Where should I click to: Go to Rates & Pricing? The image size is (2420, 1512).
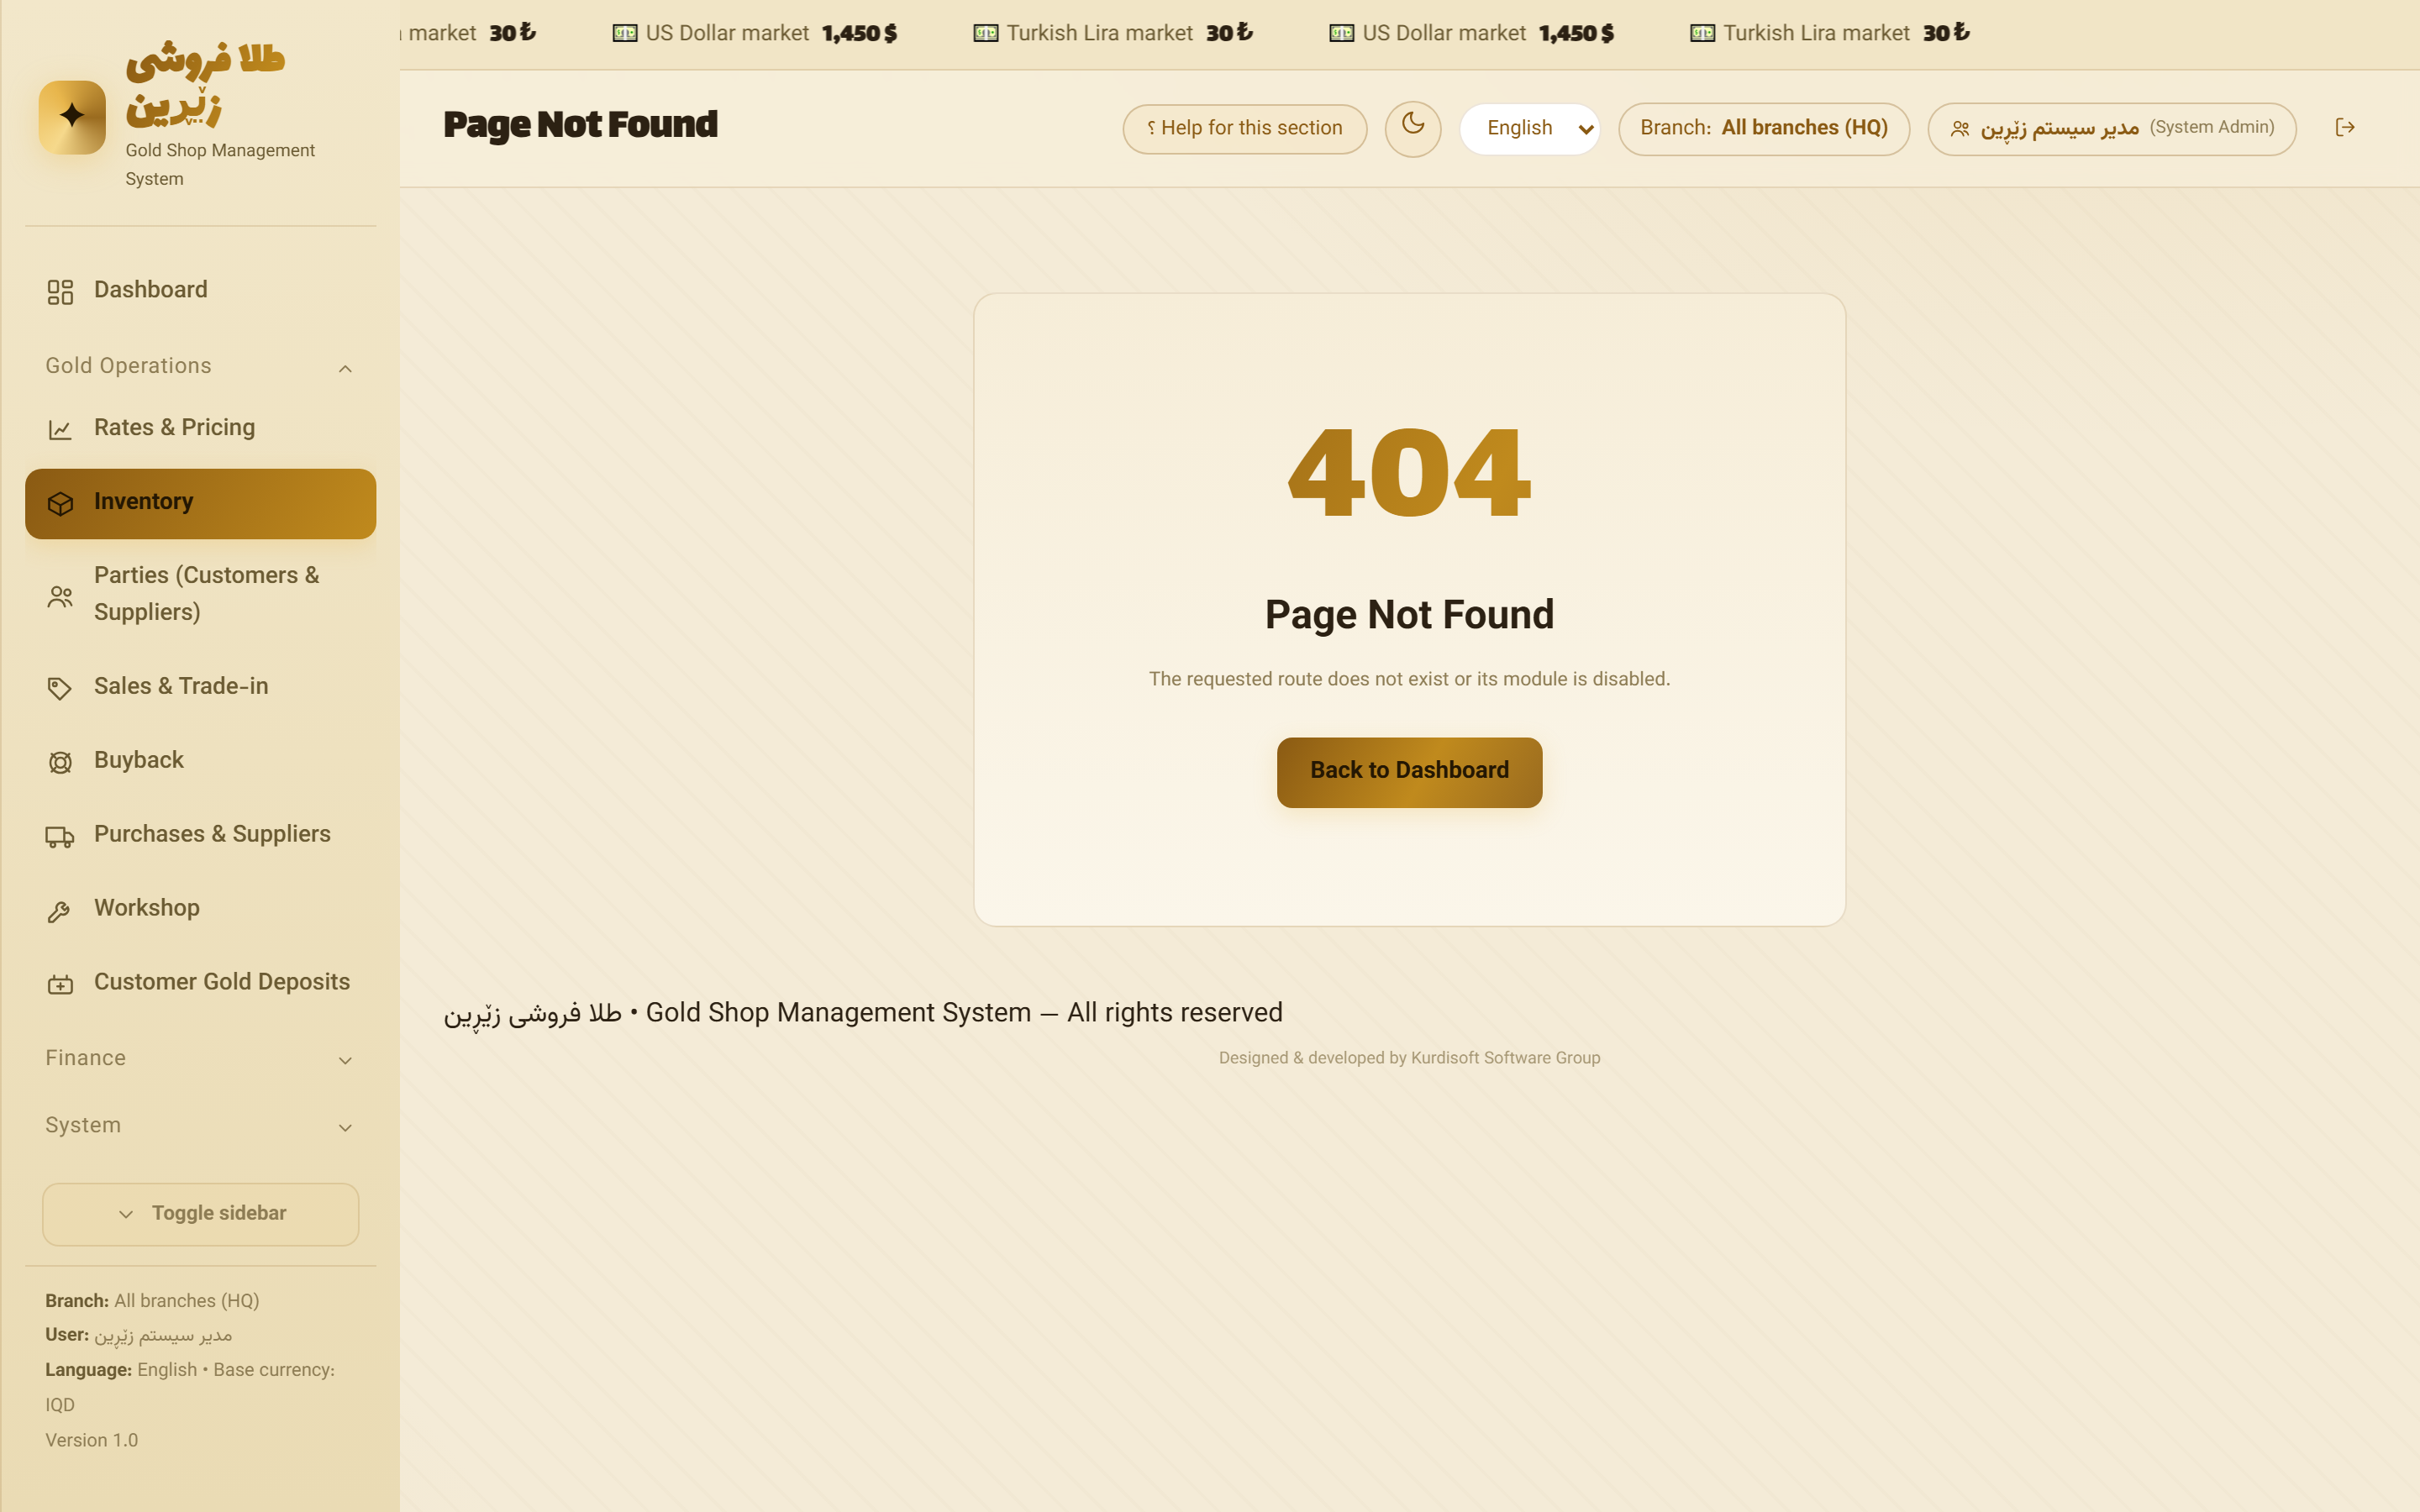(x=200, y=428)
